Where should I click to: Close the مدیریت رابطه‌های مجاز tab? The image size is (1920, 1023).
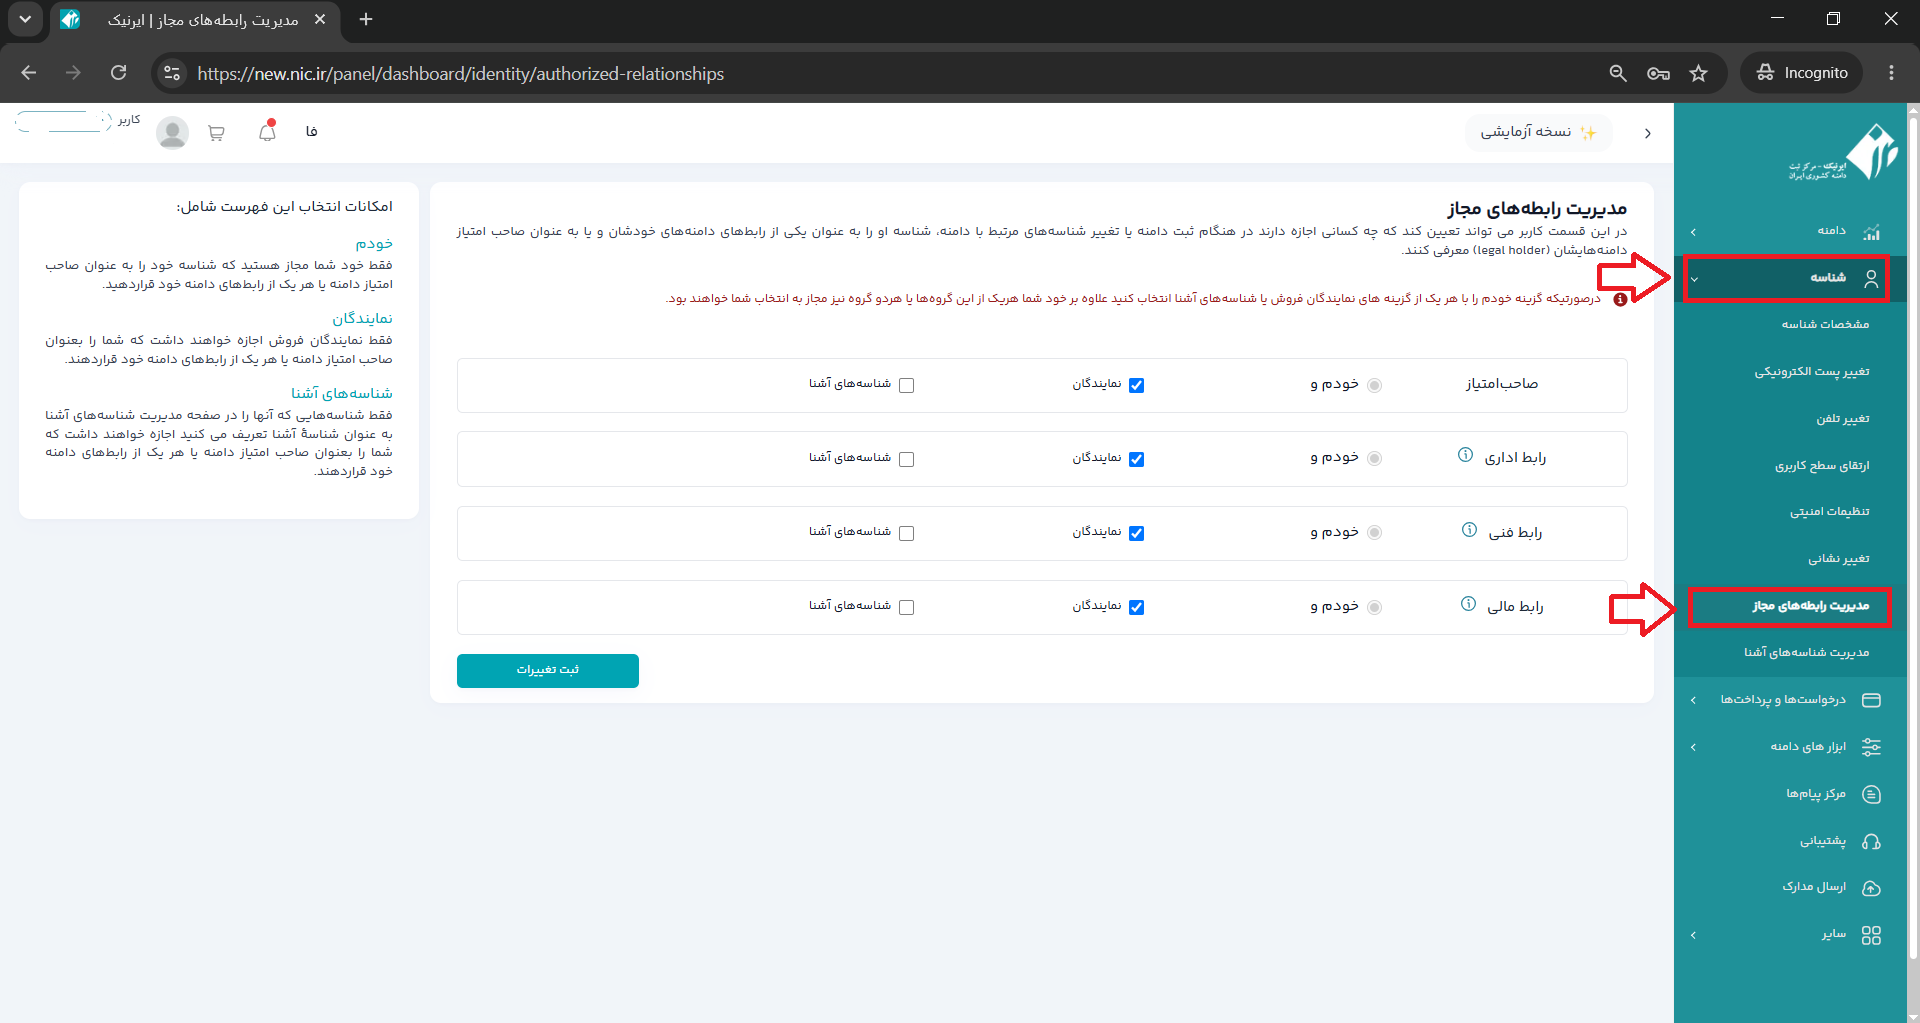(320, 19)
